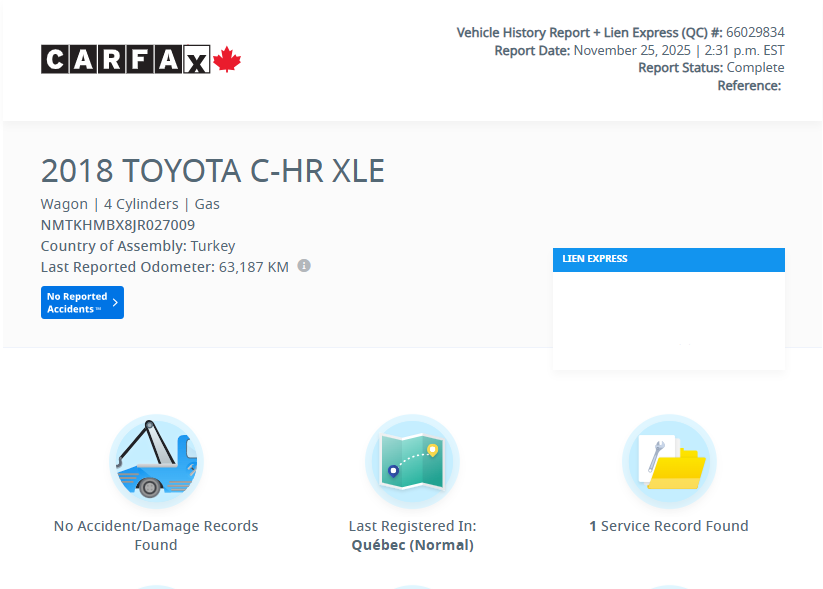This screenshot has height=589, width=823.
Task: Click the No Reported Accidents button
Action: (82, 302)
